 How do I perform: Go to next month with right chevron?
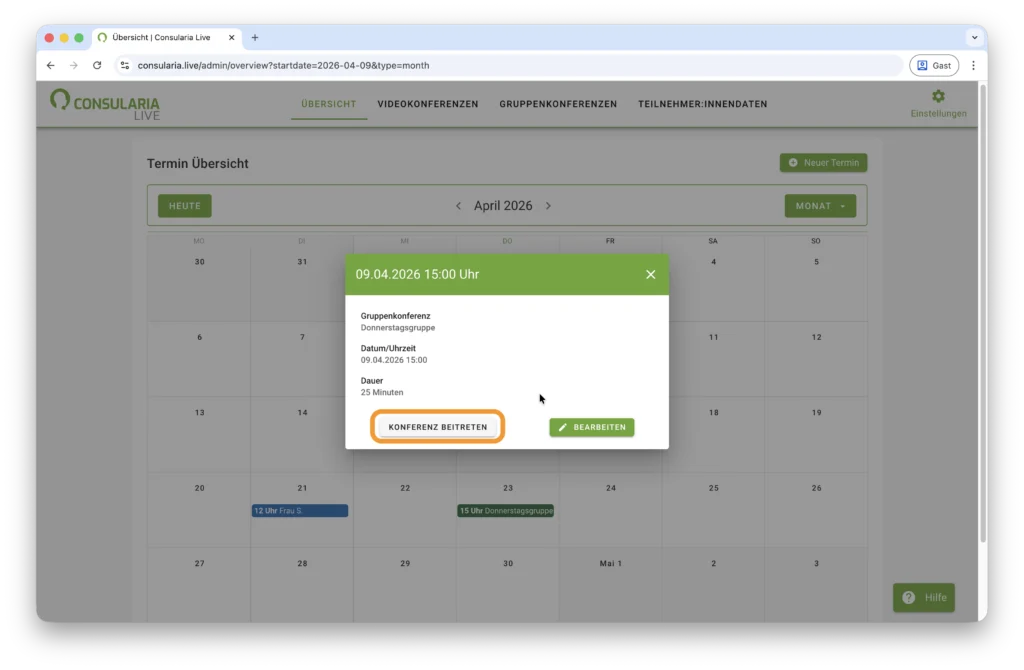tap(548, 206)
